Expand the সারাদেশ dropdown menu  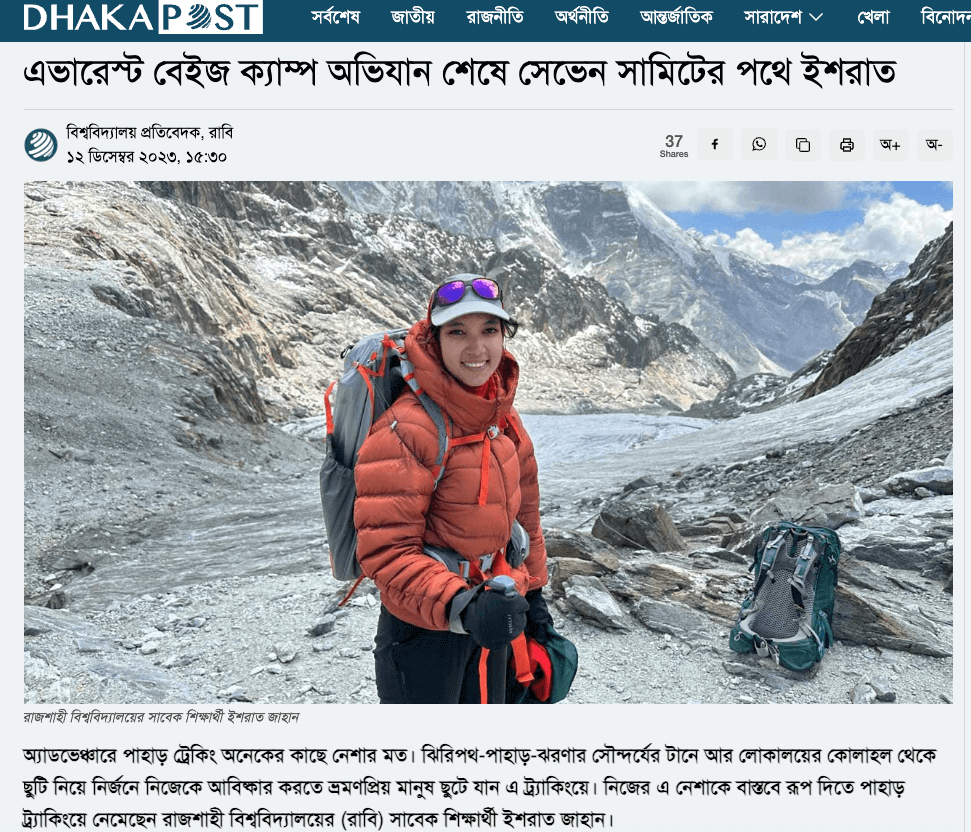click(x=783, y=17)
